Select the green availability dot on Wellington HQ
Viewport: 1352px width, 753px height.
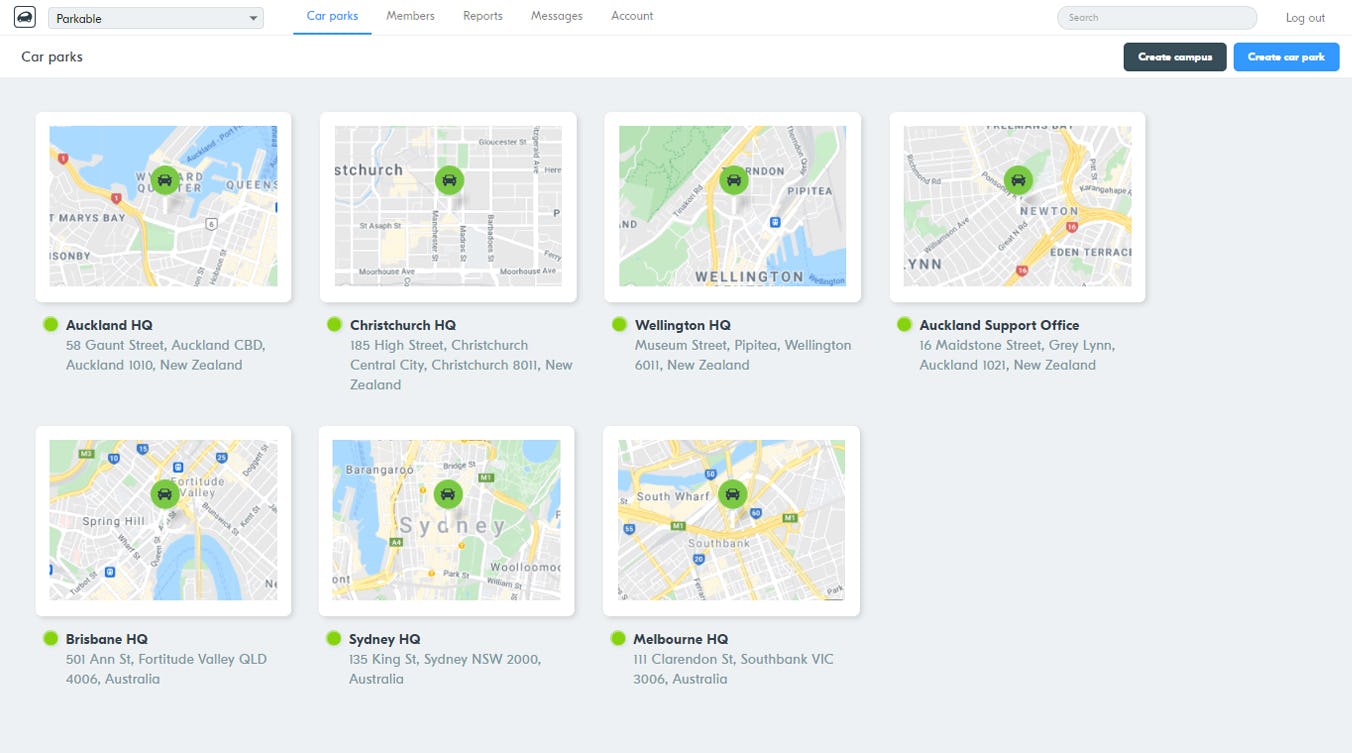[619, 324]
